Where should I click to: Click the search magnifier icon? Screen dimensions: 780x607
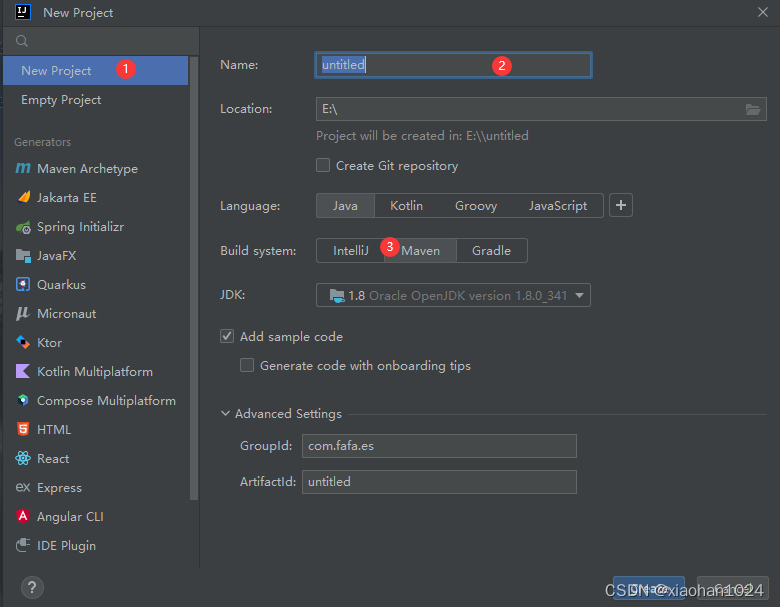point(21,41)
